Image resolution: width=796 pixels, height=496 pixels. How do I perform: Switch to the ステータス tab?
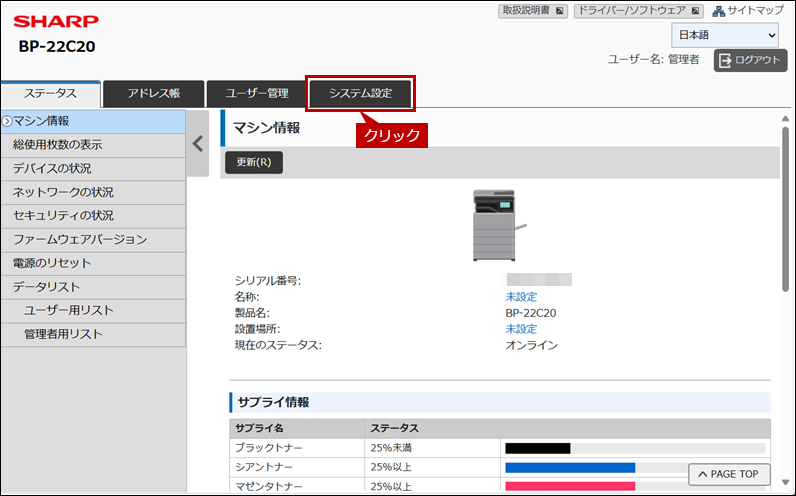(x=51, y=94)
